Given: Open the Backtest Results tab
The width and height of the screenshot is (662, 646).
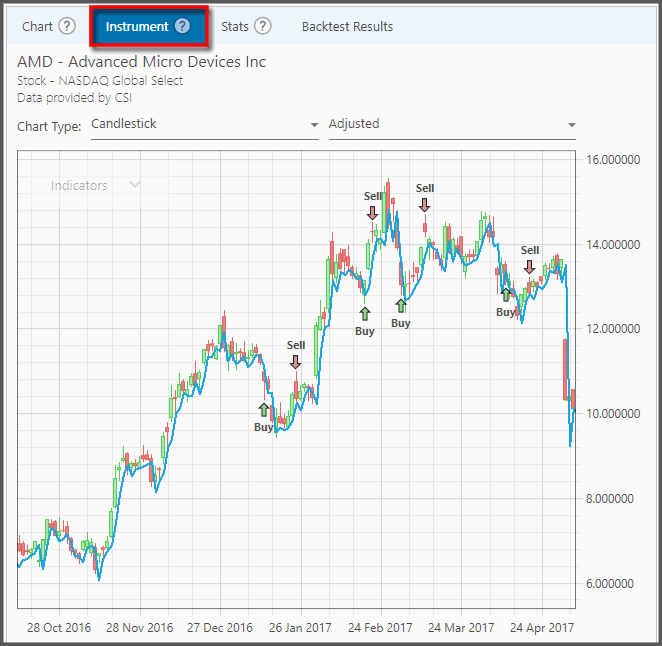Looking at the screenshot, I should (x=347, y=27).
